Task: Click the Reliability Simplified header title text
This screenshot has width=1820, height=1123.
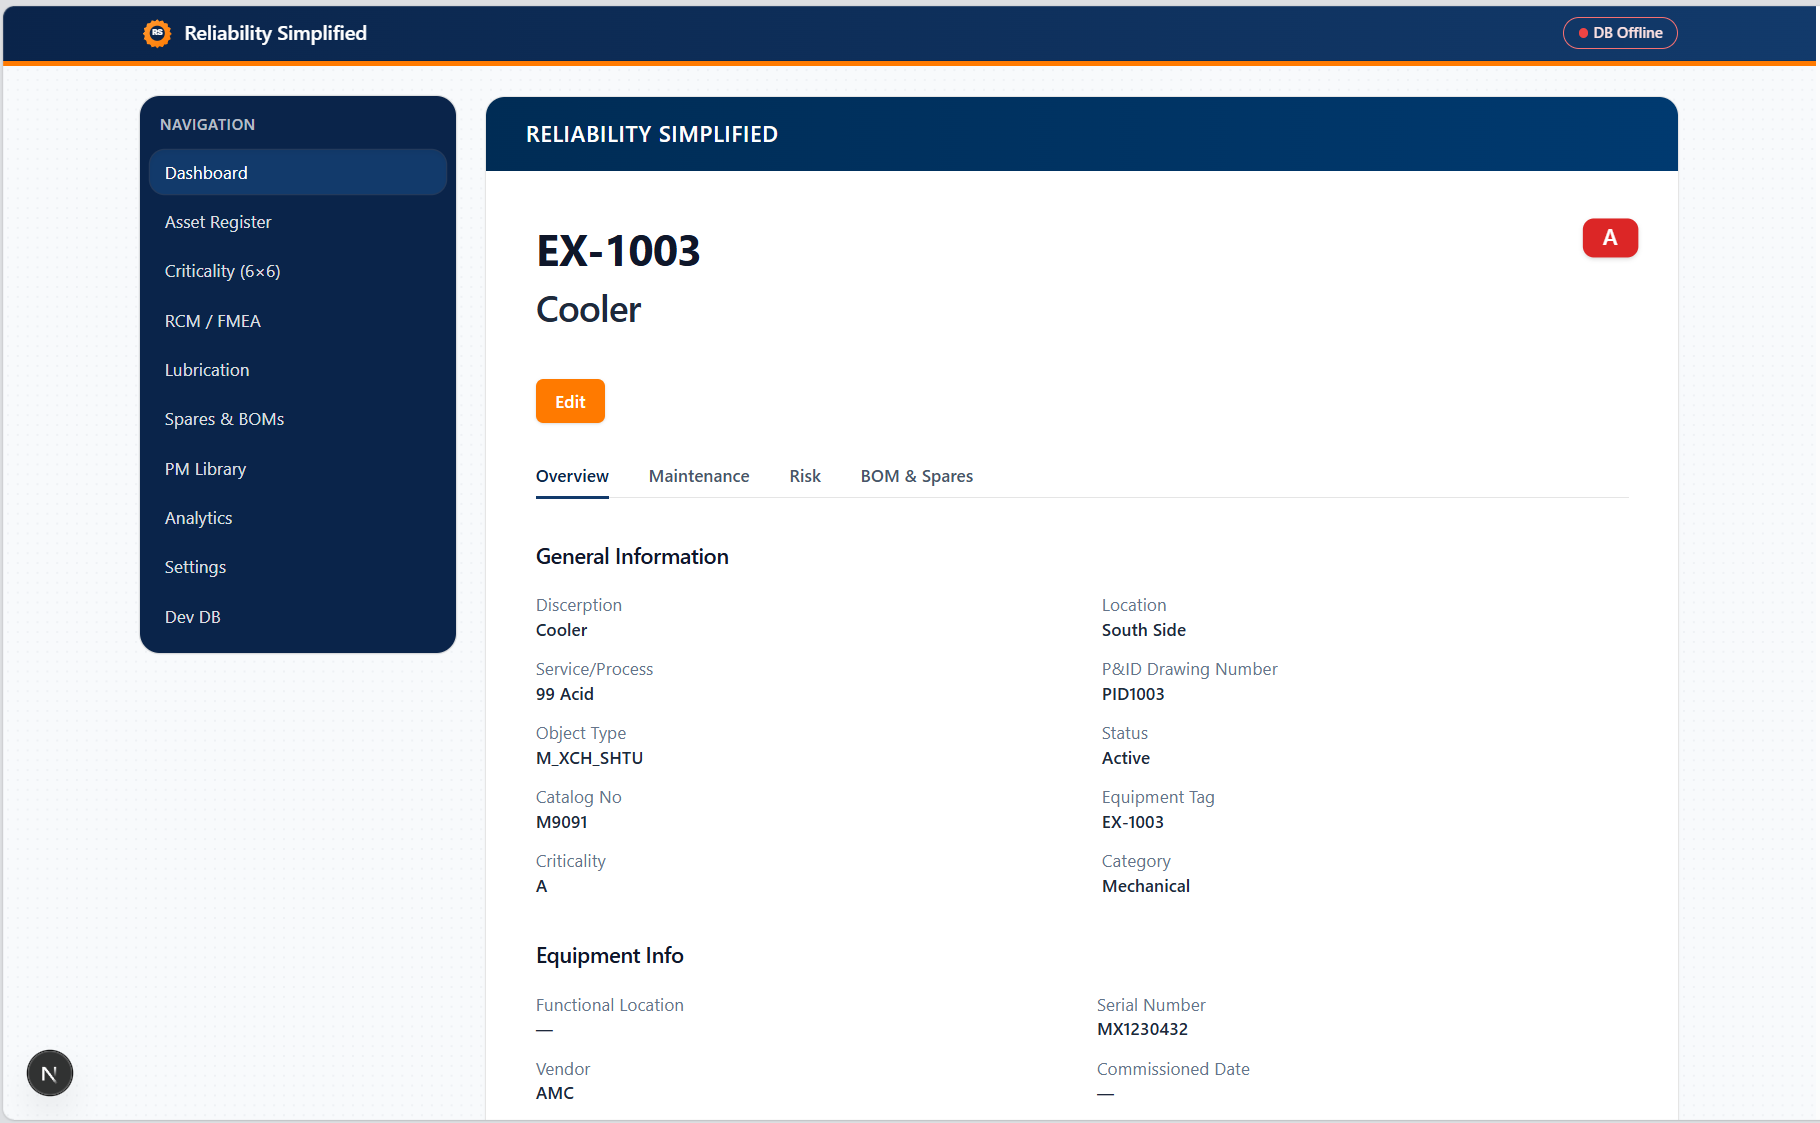Action: (x=275, y=33)
